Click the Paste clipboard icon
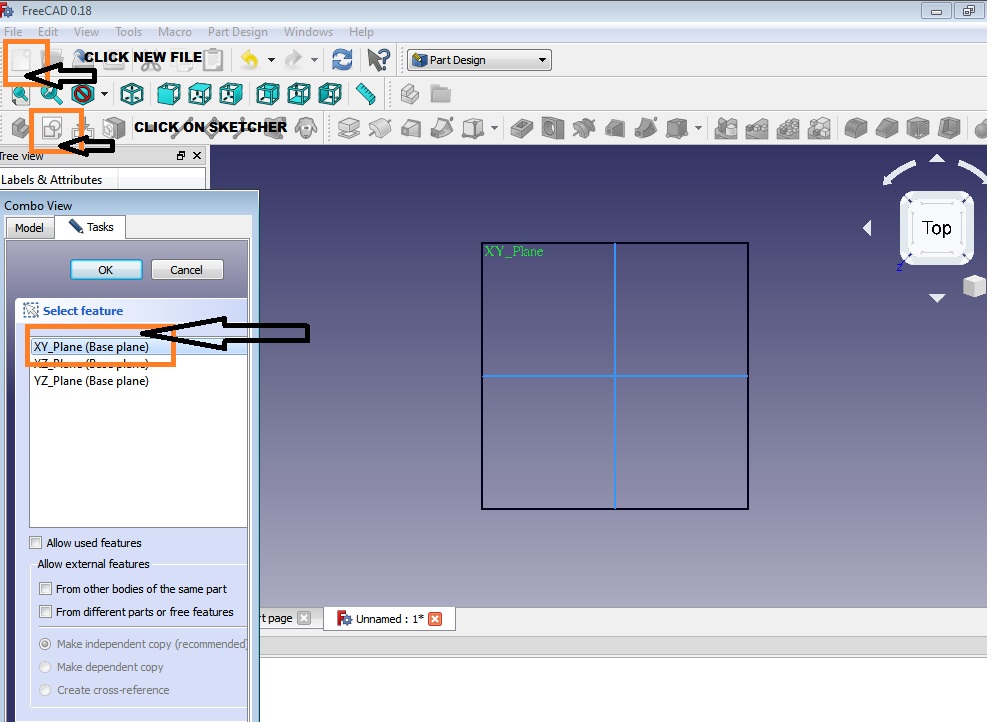This screenshot has width=994, height=722. click(x=214, y=60)
